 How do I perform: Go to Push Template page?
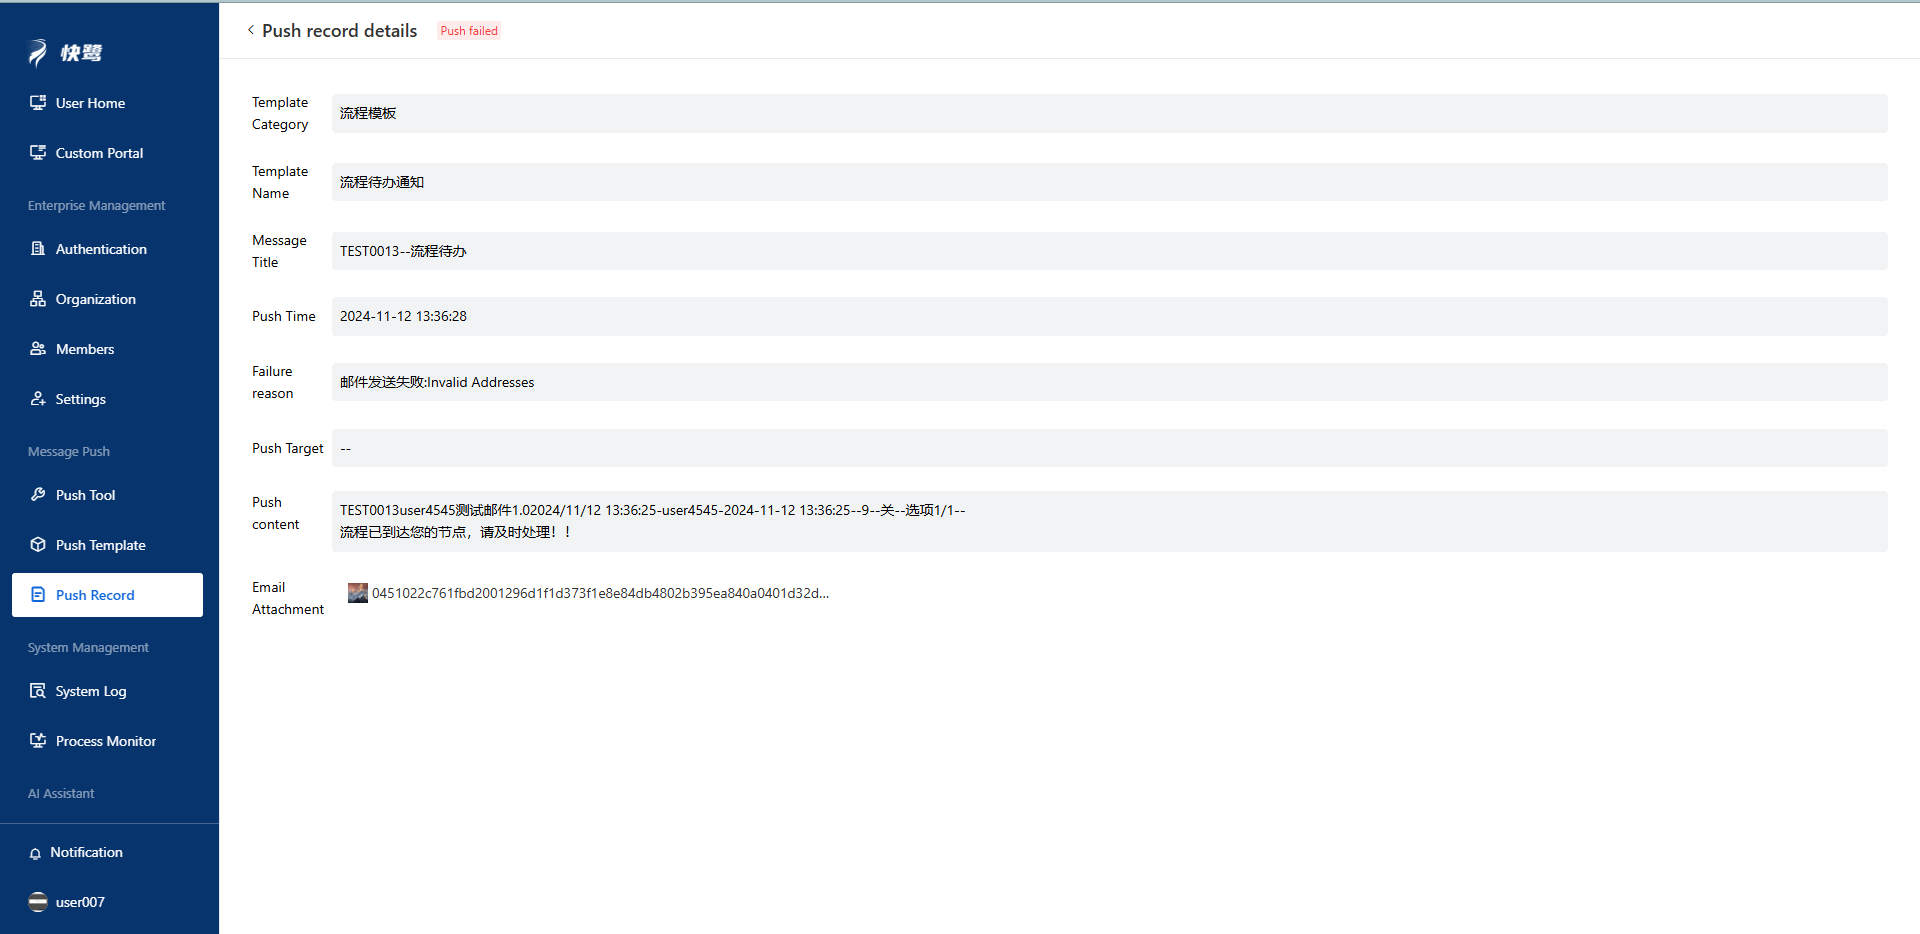(x=100, y=545)
